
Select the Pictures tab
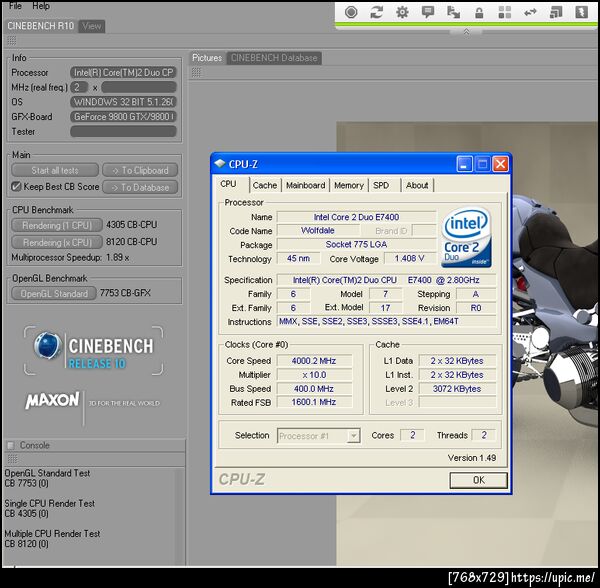207,58
